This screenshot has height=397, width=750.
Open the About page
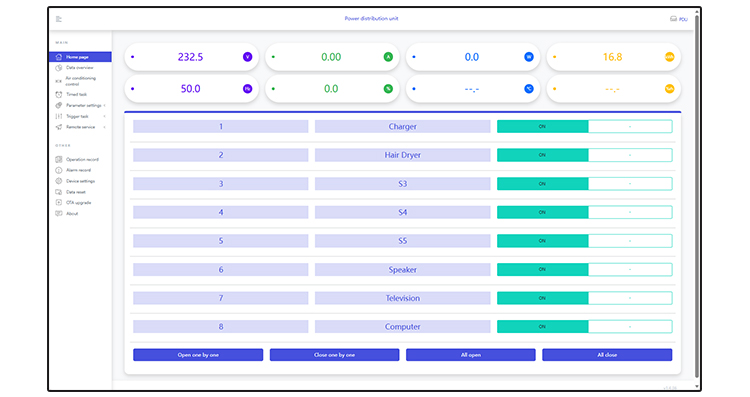click(x=72, y=214)
